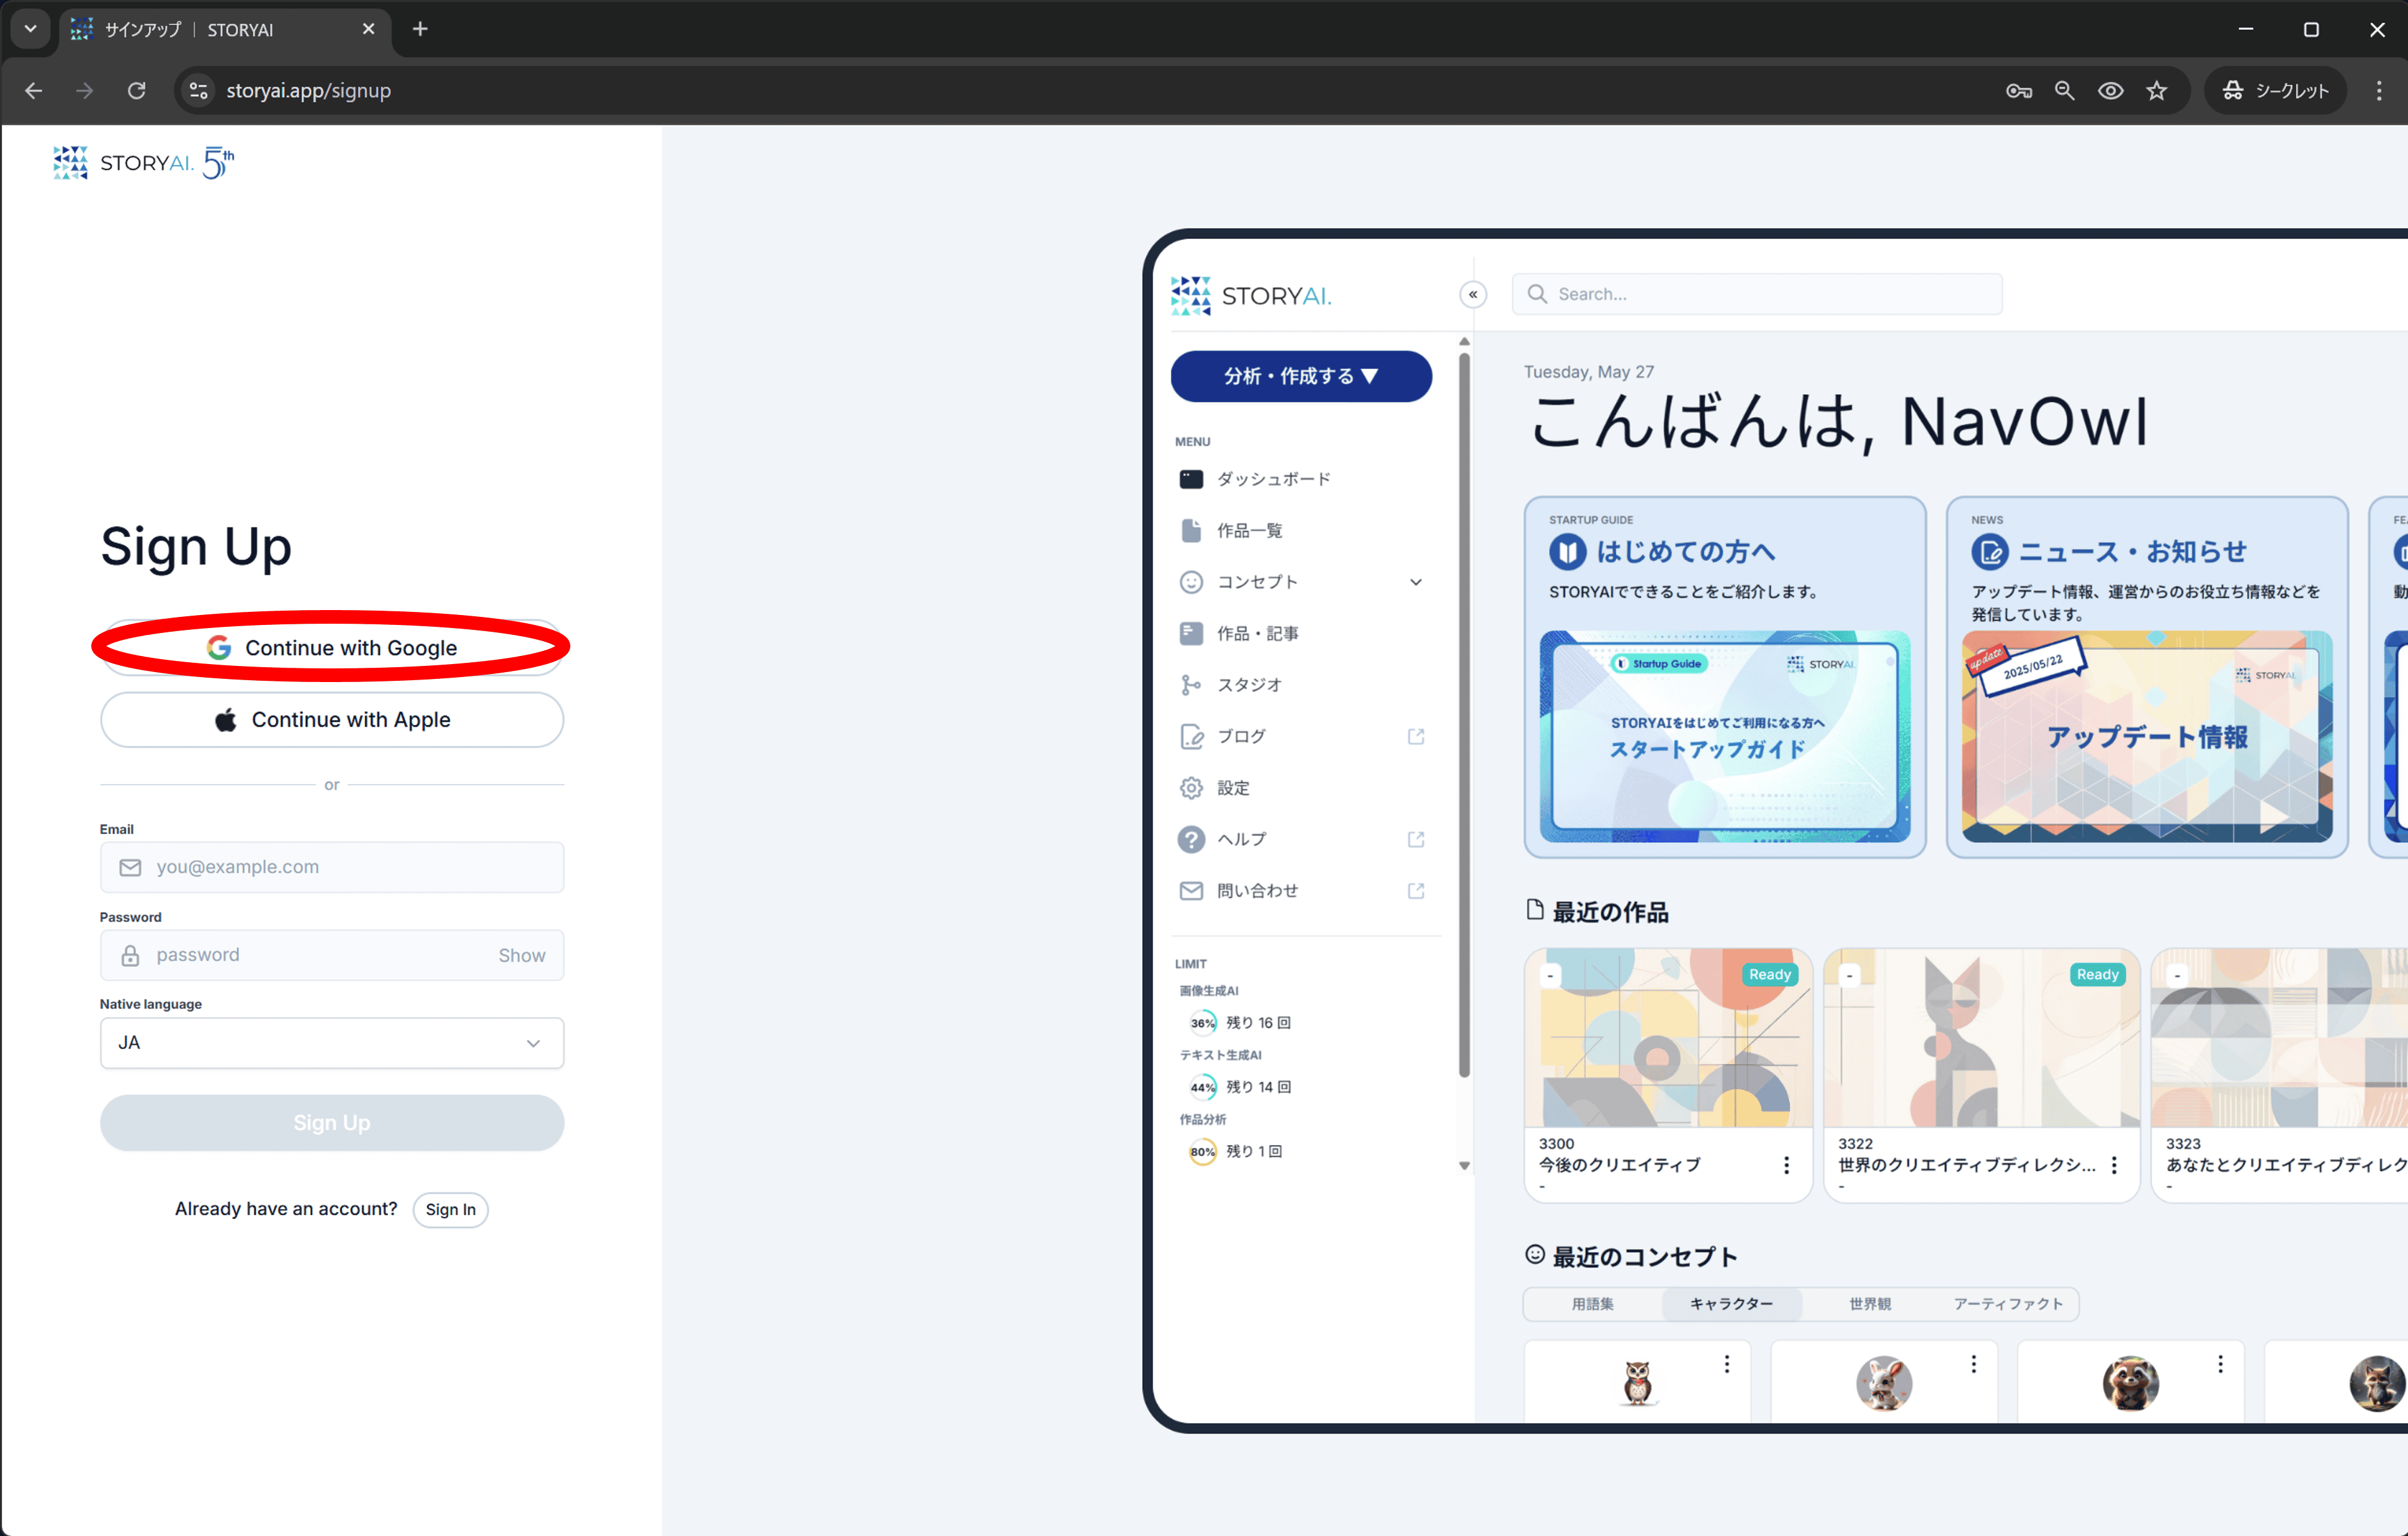
Task: Click the Apple logo icon on the button
Action: pos(226,720)
